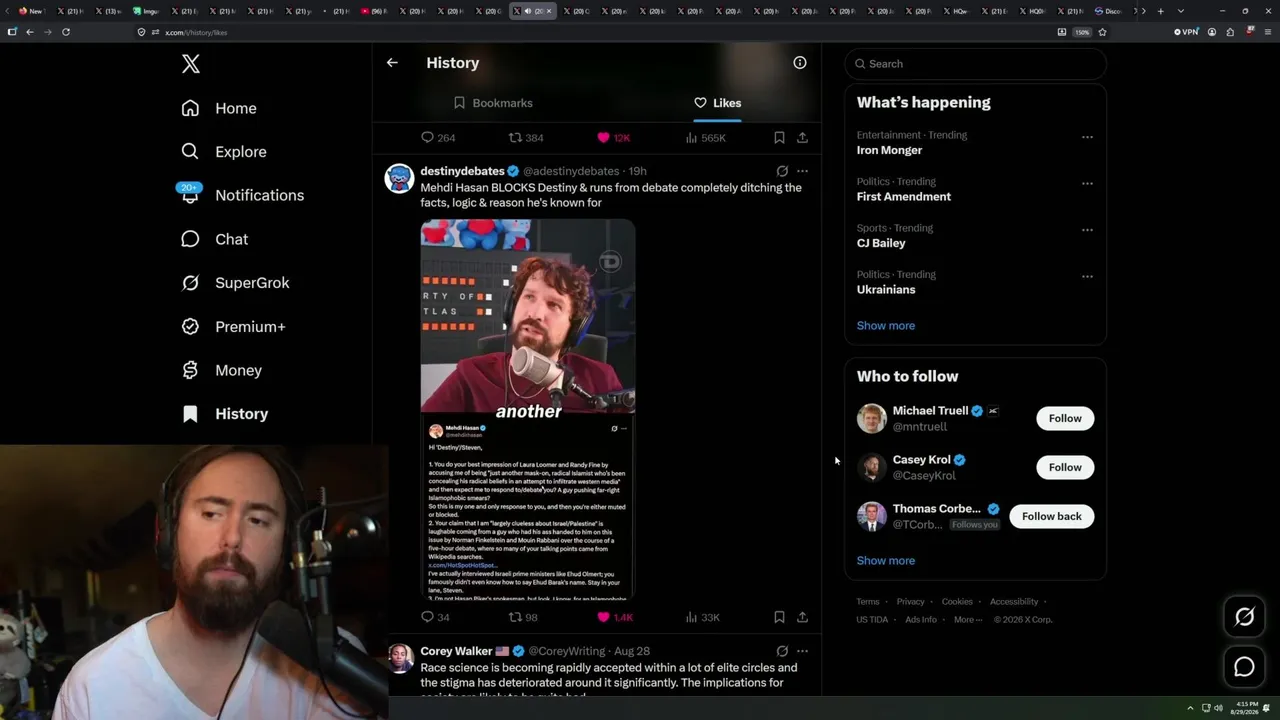Open more options for Iron Monger trend
This screenshot has width=1280, height=720.
(x=1087, y=137)
